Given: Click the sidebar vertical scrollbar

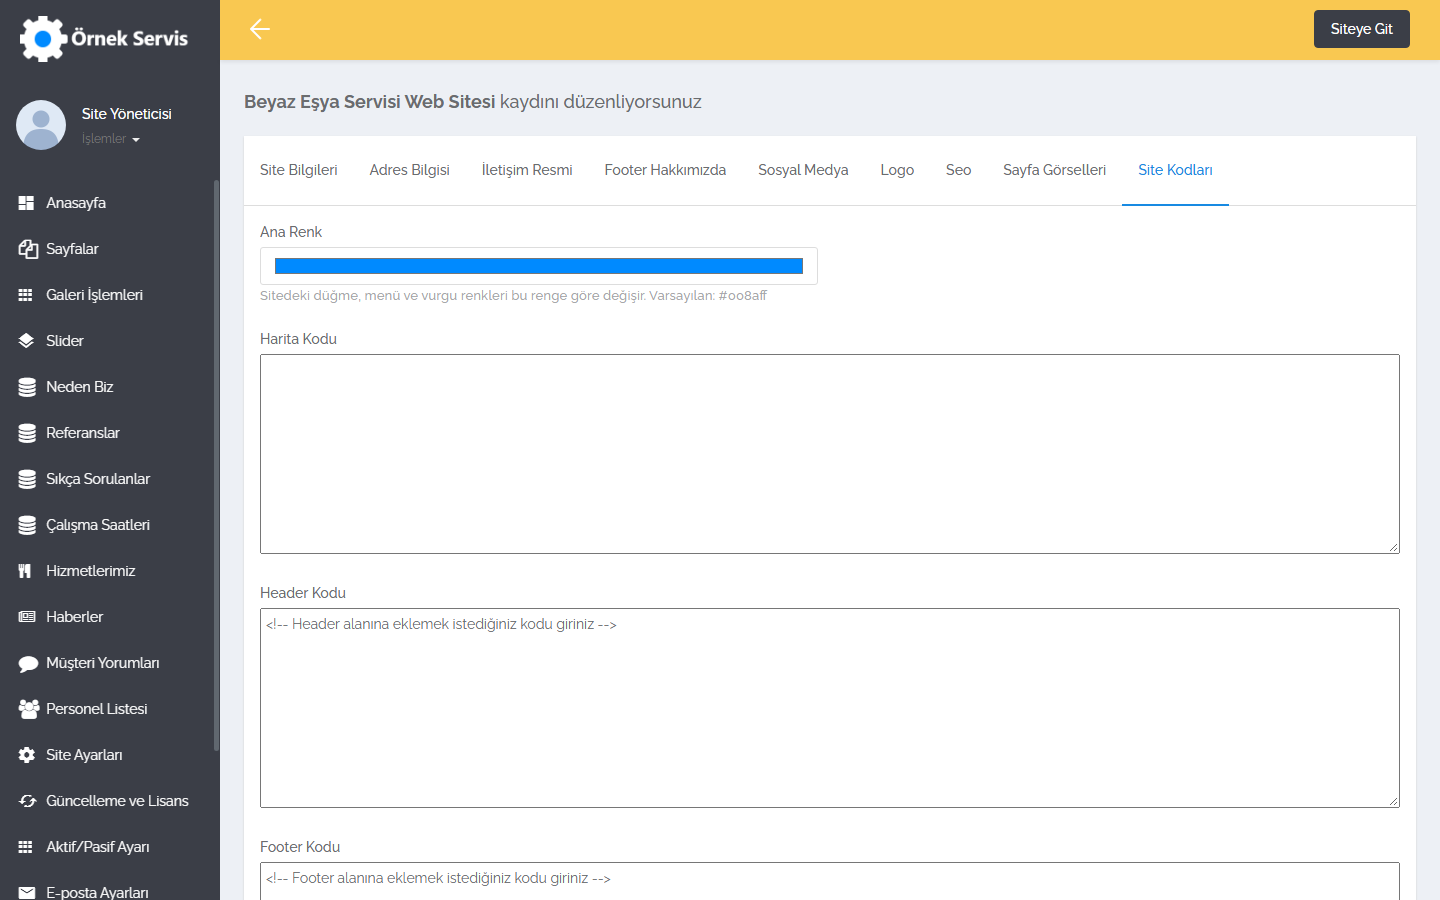Looking at the screenshot, I should (x=216, y=465).
